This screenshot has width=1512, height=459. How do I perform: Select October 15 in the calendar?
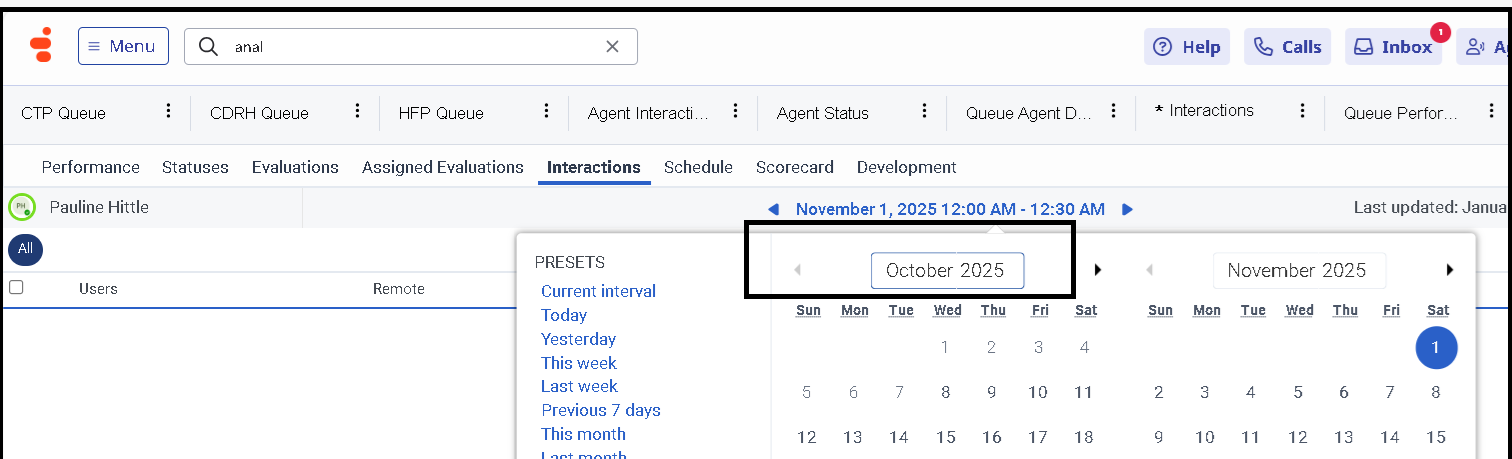pos(945,437)
